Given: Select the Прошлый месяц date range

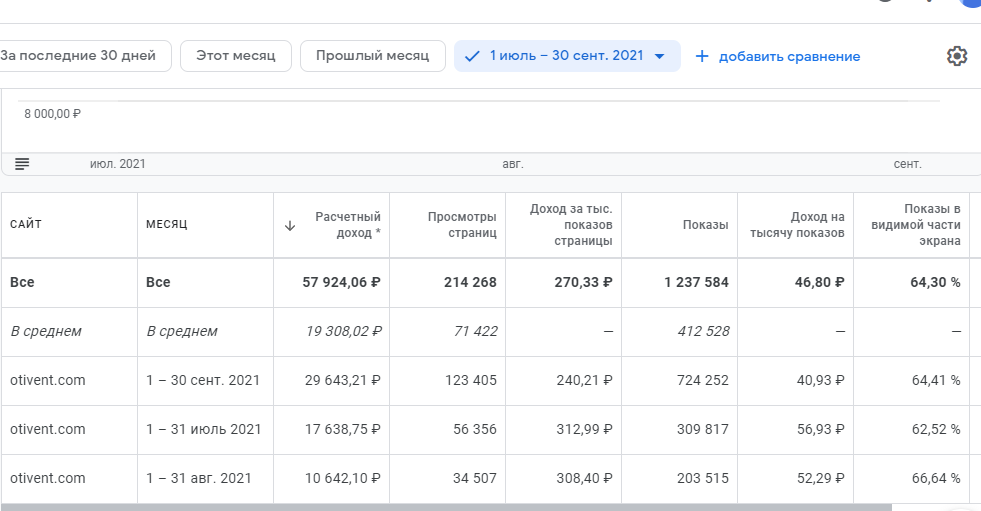Looking at the screenshot, I should [x=372, y=56].
